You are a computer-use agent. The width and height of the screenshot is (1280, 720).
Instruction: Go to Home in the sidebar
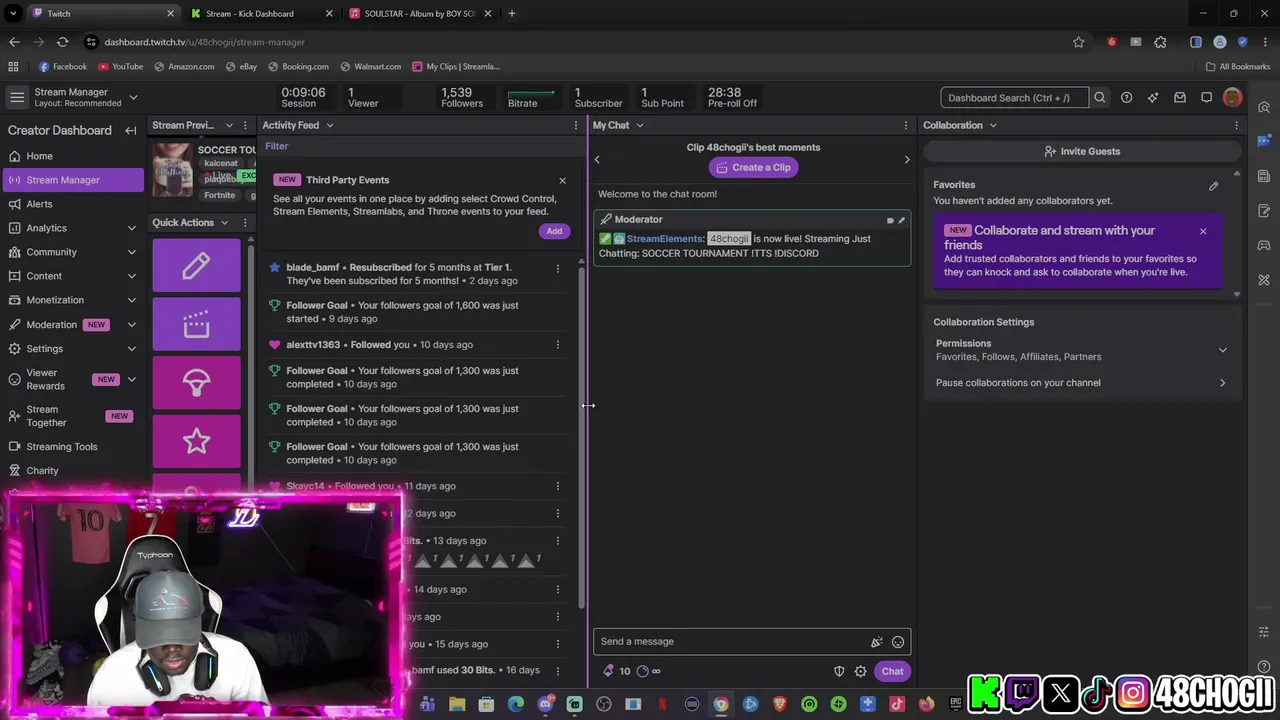[72, 156]
